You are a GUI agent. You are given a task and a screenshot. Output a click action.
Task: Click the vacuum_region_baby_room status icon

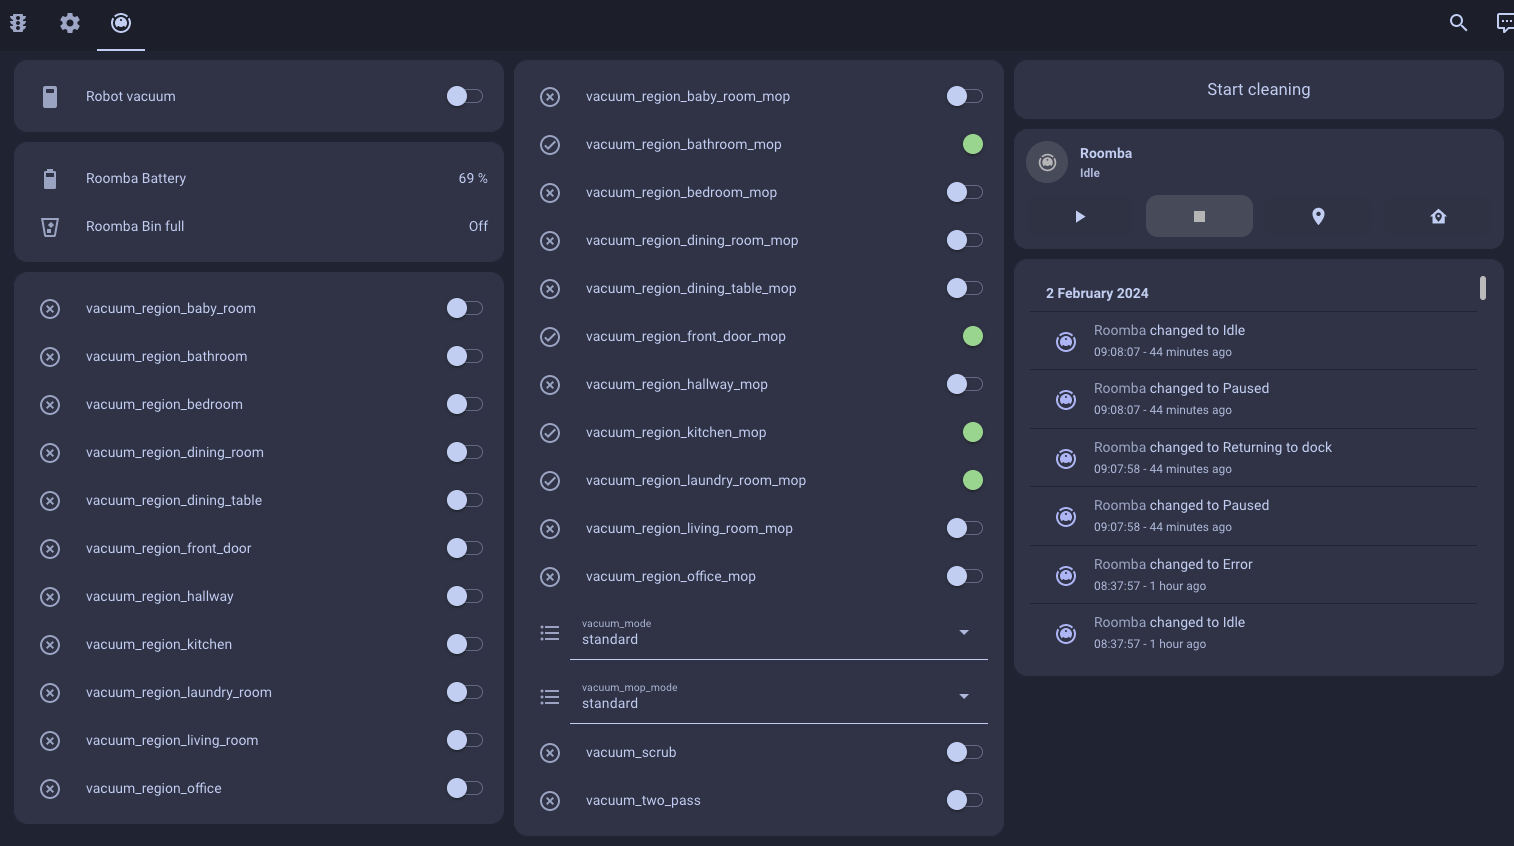click(50, 309)
